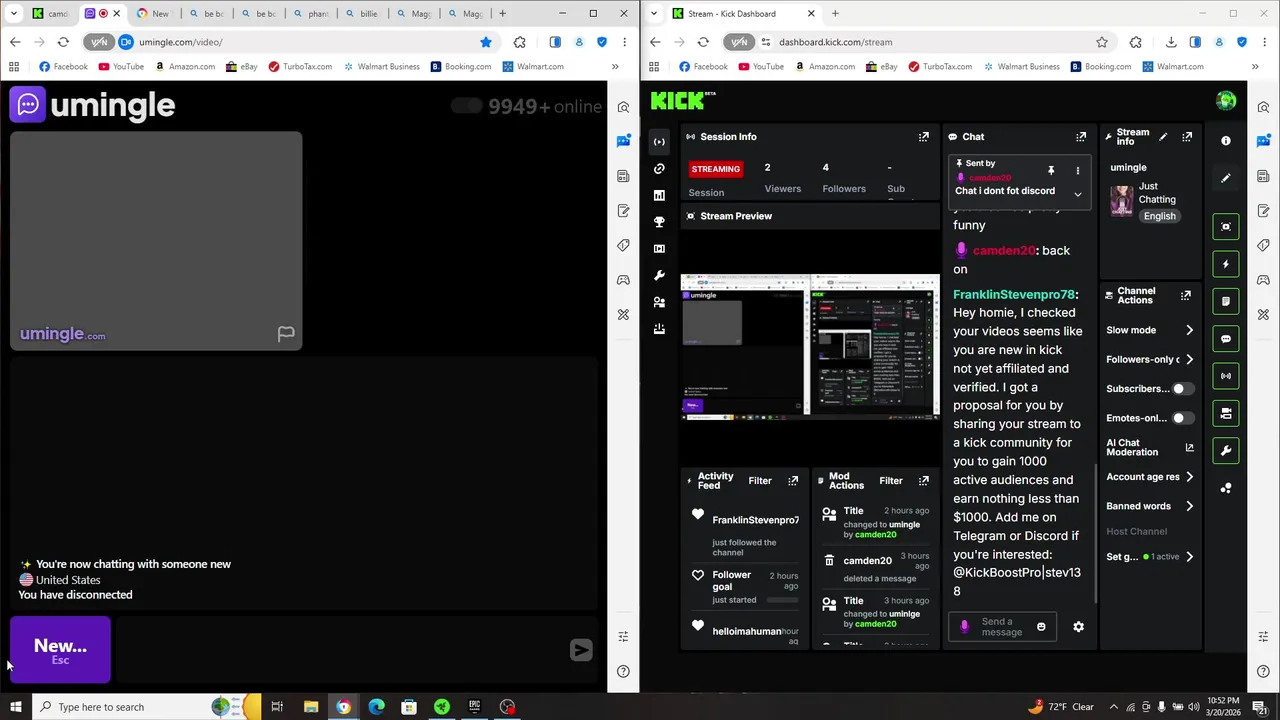Open new tab in Kick browser window
Image resolution: width=1280 pixels, height=720 pixels.
point(835,14)
